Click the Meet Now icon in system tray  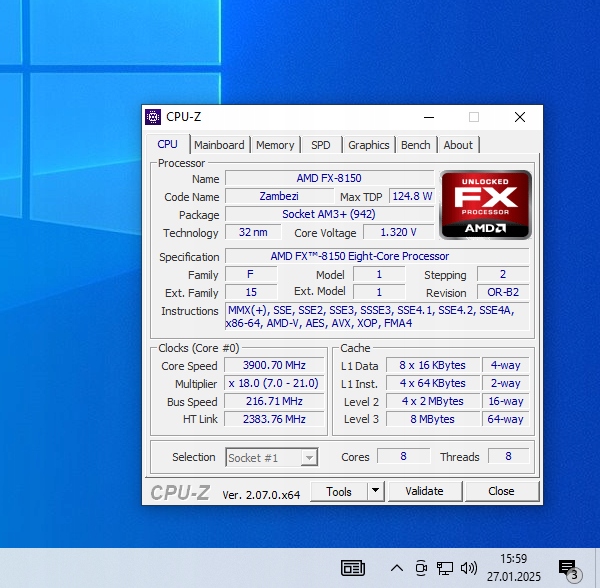pos(421,568)
